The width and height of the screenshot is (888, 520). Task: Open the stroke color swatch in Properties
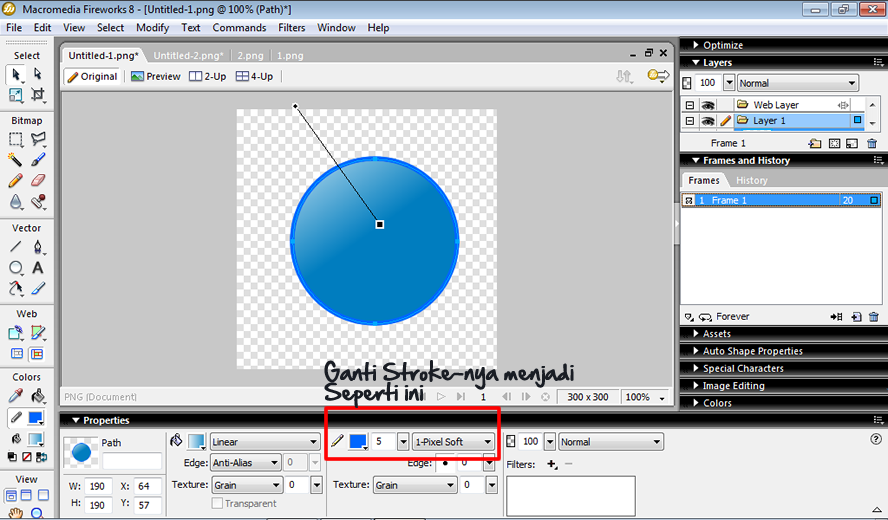tap(358, 442)
